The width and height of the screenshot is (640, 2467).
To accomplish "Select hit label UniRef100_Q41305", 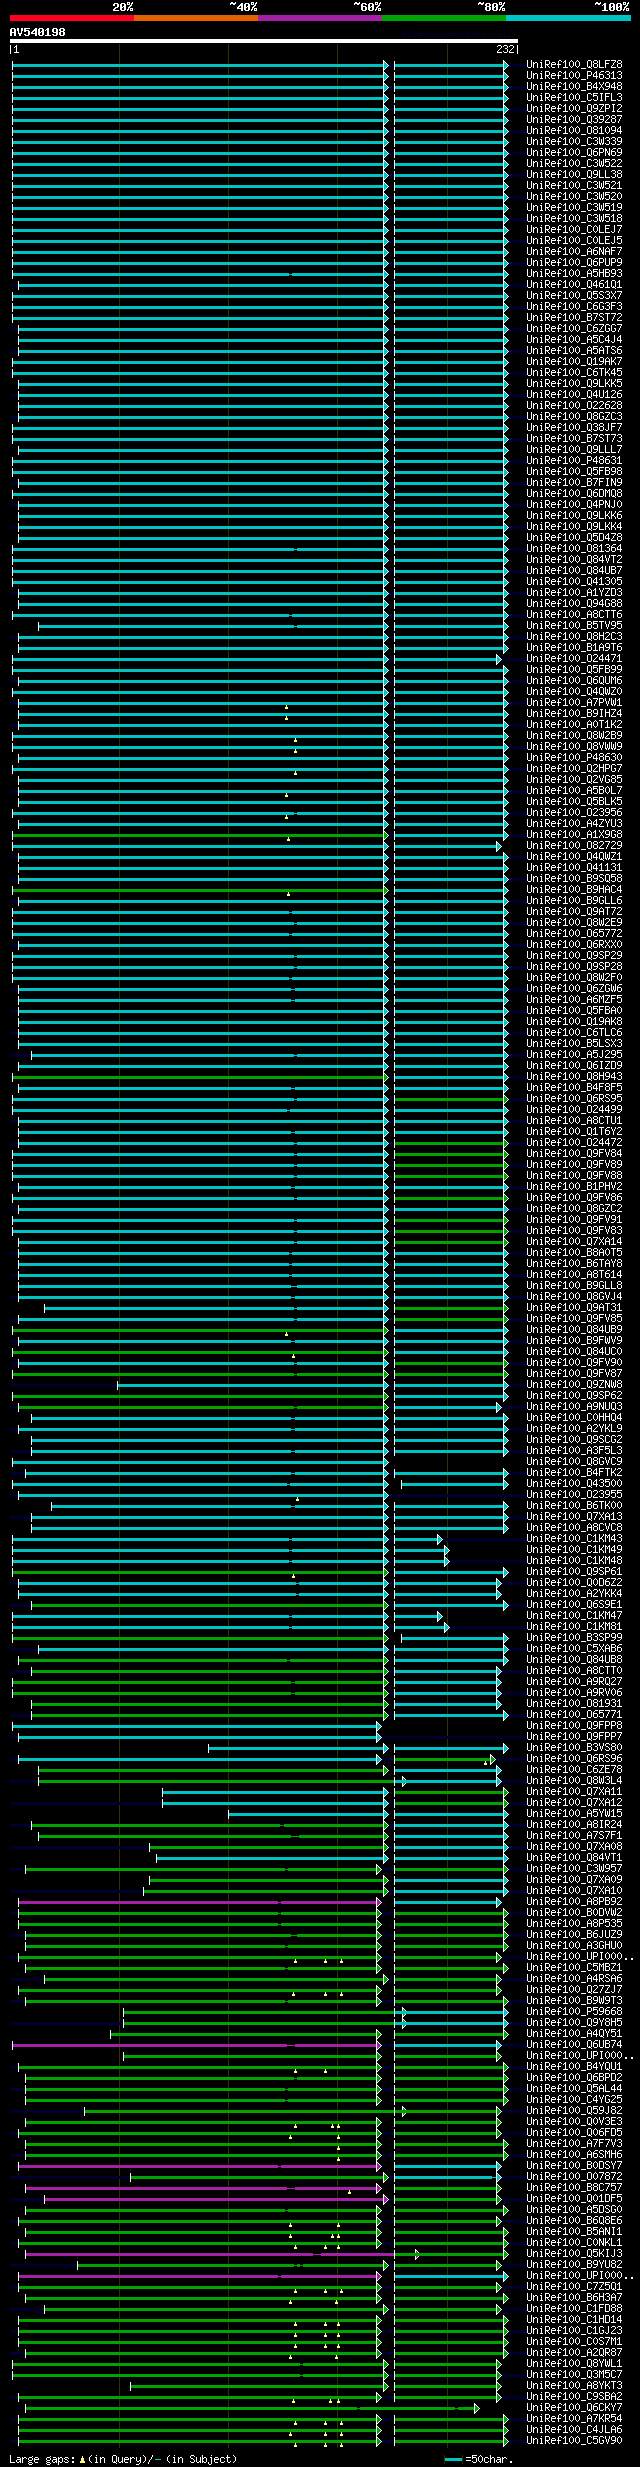I will tap(574, 581).
